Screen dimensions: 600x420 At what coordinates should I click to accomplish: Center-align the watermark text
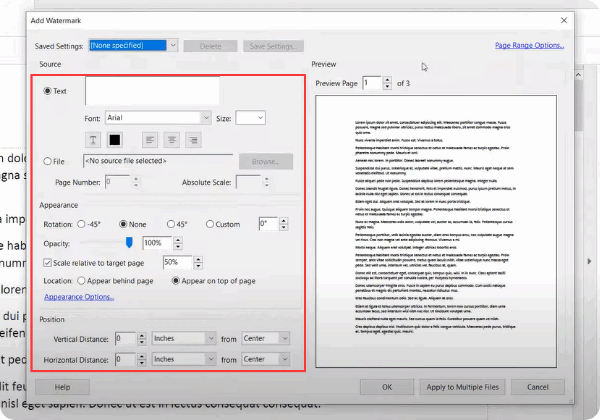[x=172, y=140]
